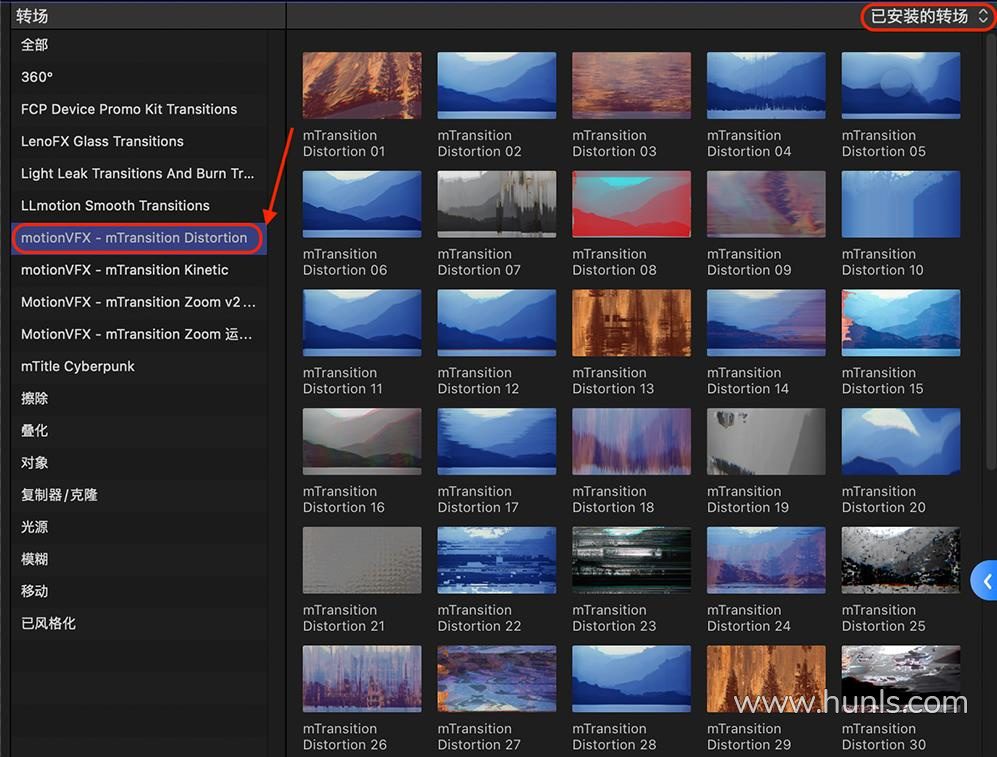Select mTransition Distortion 07 thumbnail
Image resolution: width=997 pixels, height=757 pixels.
click(497, 204)
